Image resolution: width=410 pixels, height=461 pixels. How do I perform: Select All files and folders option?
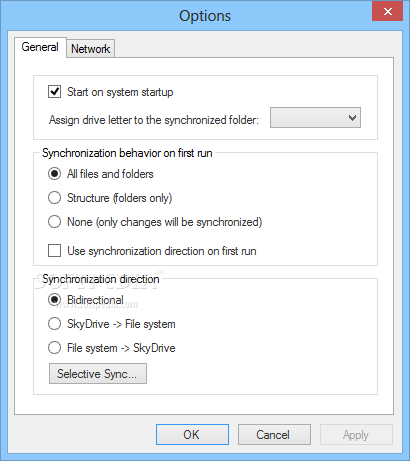point(54,174)
